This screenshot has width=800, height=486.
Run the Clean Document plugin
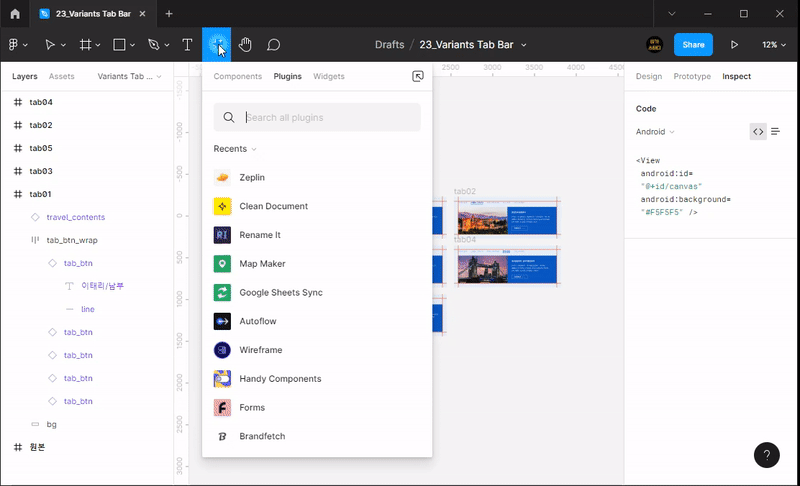tap(317, 206)
